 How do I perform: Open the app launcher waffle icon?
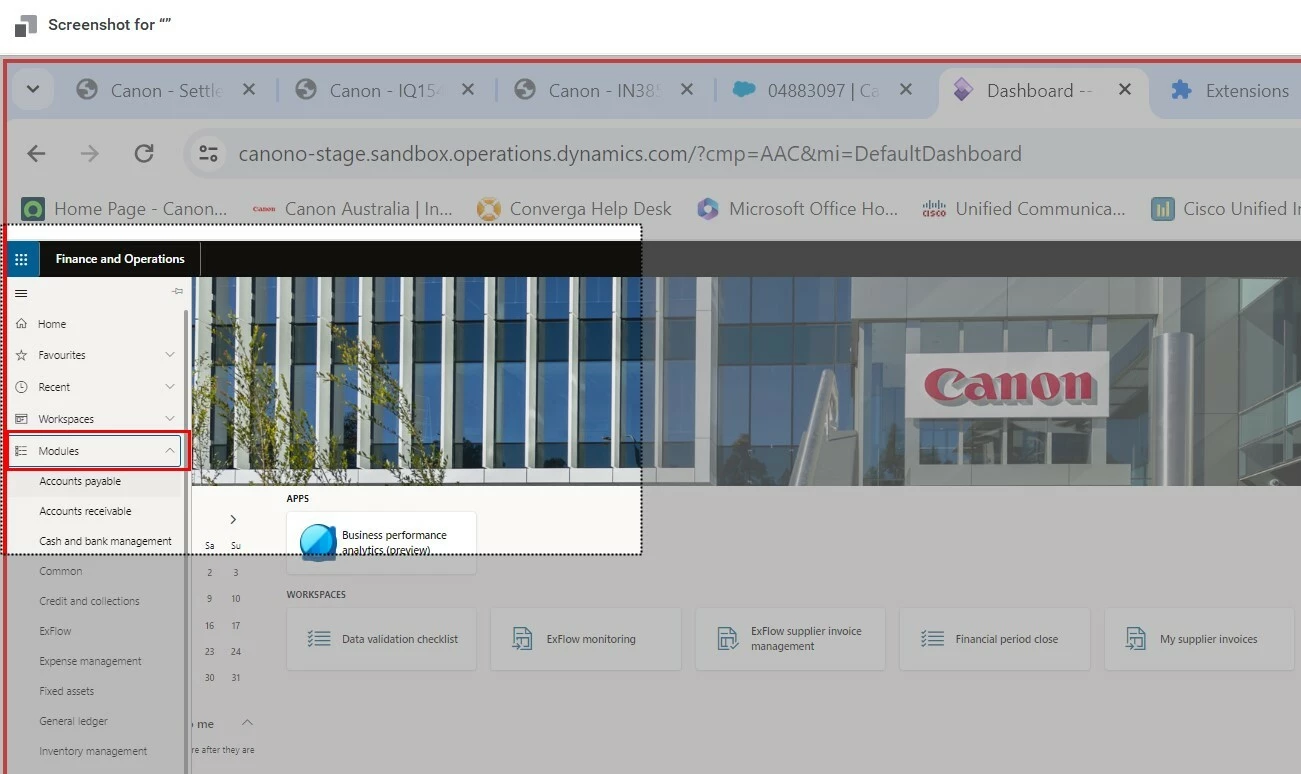tap(21, 259)
